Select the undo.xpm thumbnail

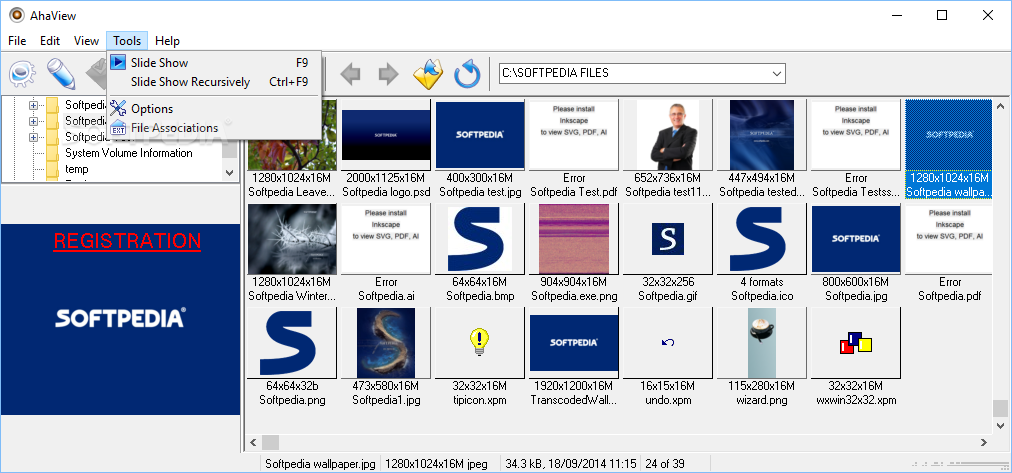click(667, 343)
